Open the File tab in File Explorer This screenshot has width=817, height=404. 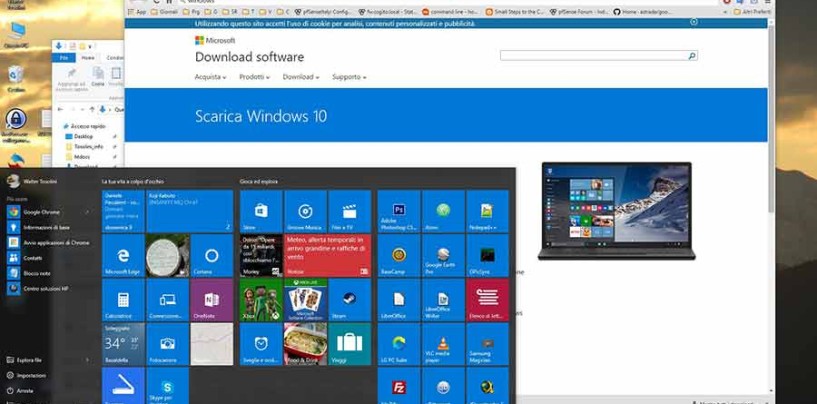tap(64, 58)
